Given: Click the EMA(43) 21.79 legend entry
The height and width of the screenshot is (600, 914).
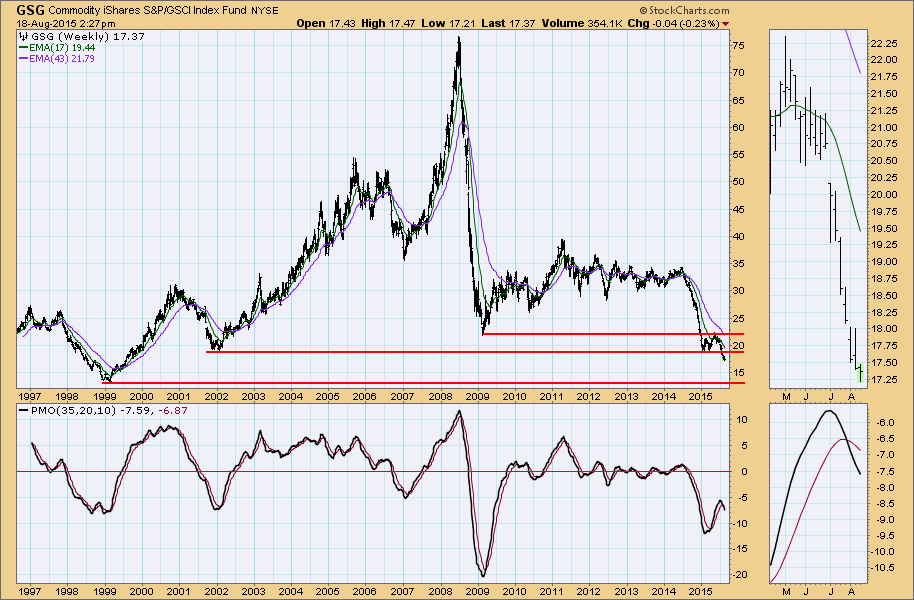Looking at the screenshot, I should [57, 58].
